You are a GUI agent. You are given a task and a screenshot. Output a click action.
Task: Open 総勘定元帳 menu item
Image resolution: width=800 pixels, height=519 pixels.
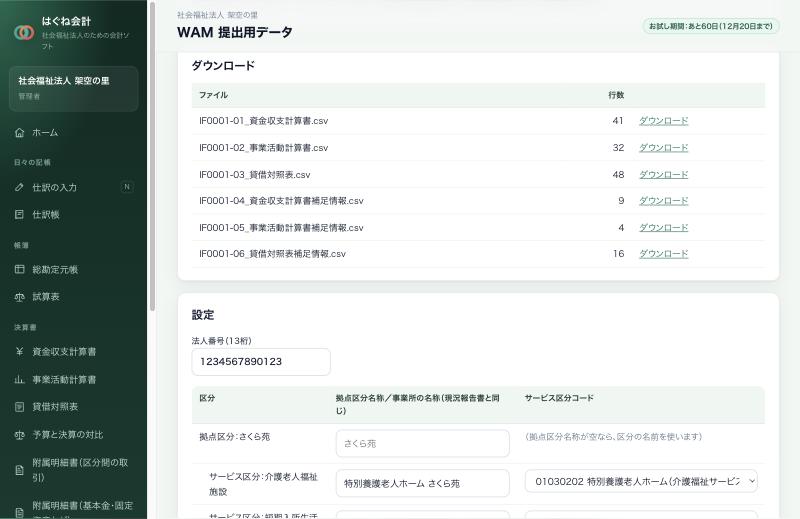73,269
